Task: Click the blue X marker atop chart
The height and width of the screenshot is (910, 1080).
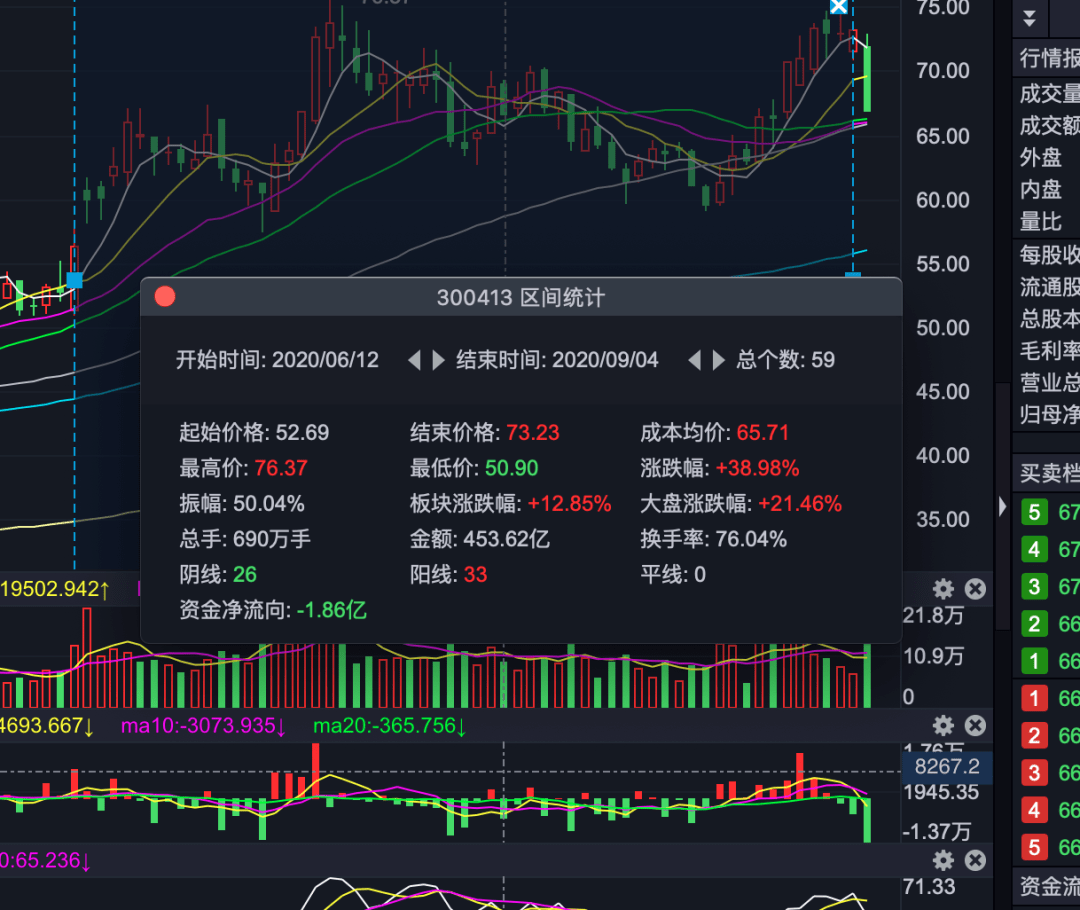Action: [x=839, y=6]
